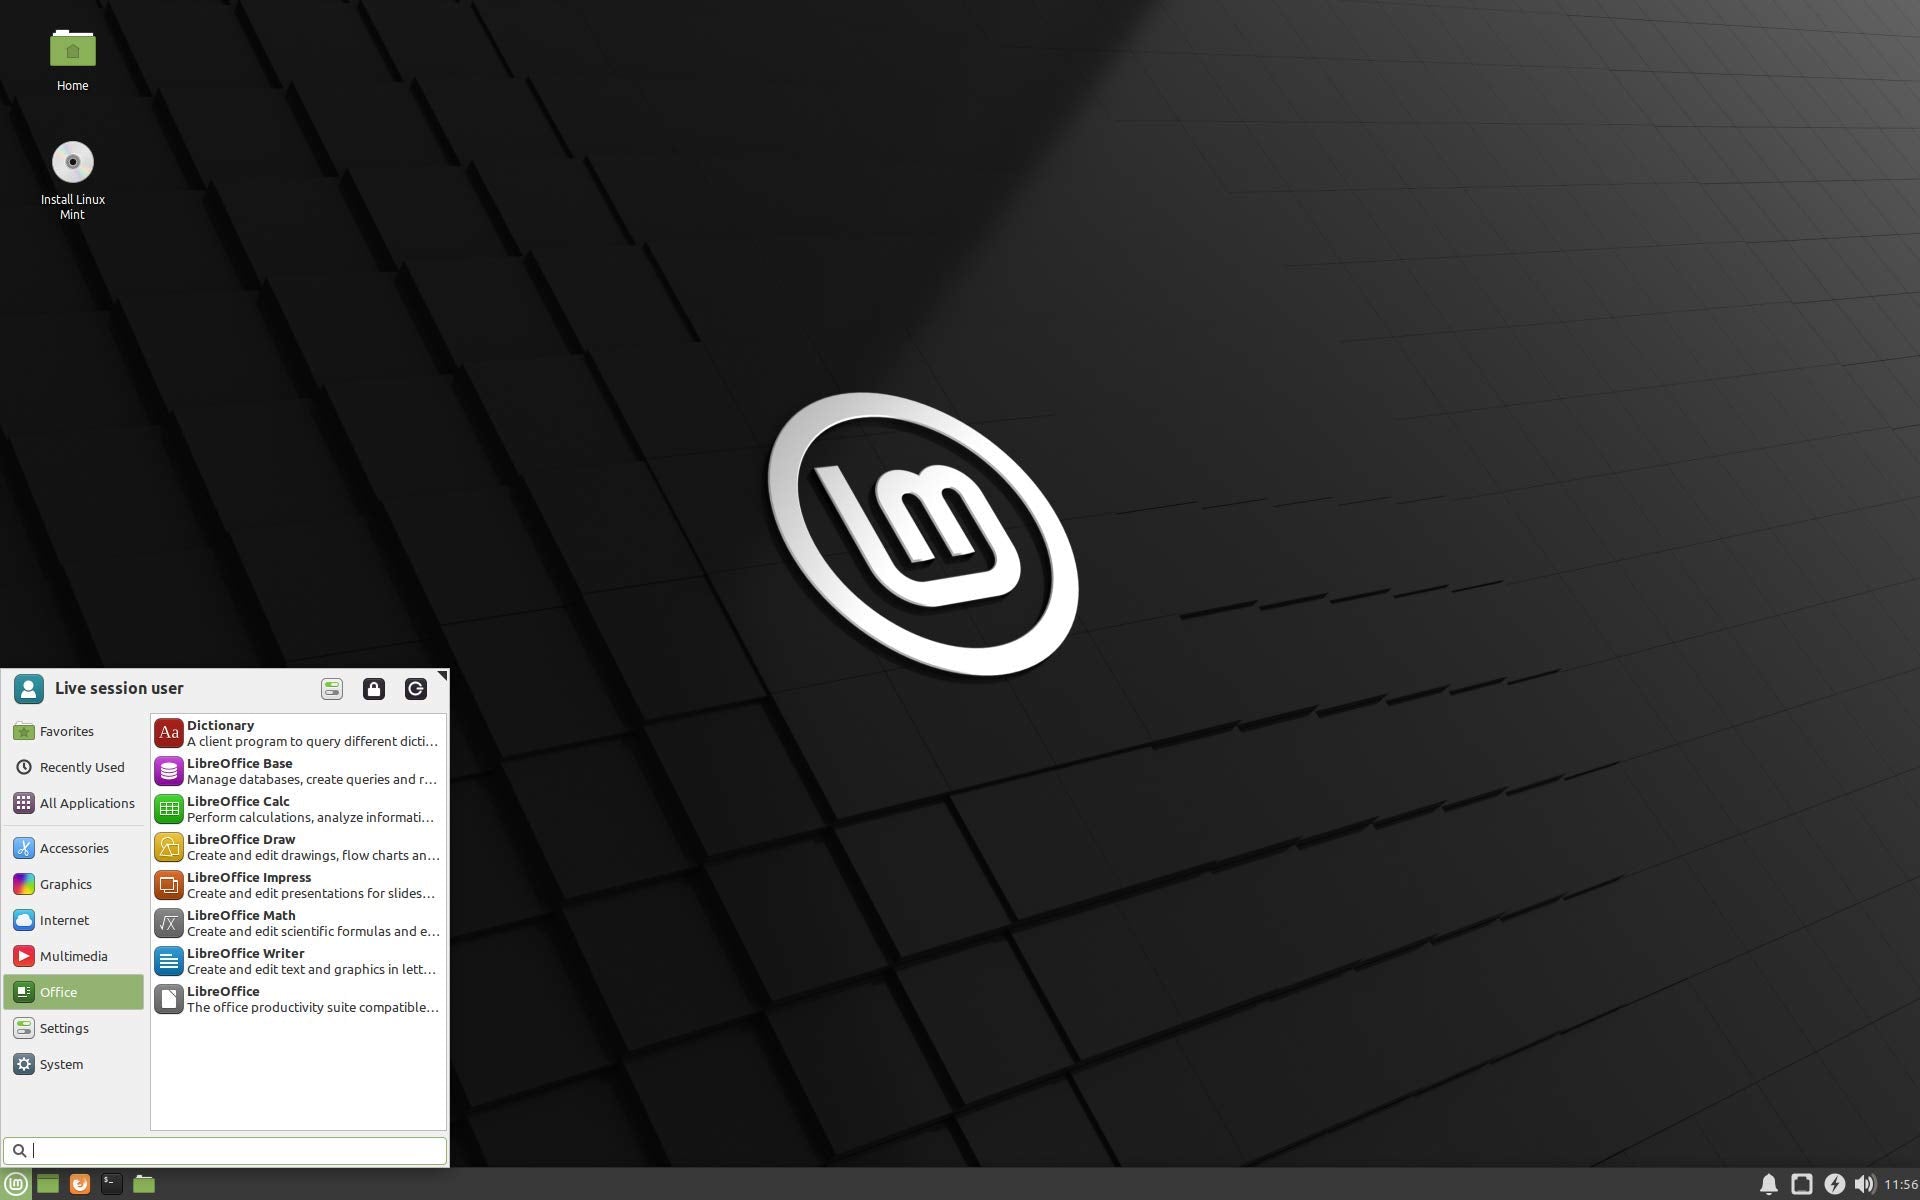1920x1200 pixels.
Task: Toggle network status icon in system tray
Action: pos(1803,1183)
